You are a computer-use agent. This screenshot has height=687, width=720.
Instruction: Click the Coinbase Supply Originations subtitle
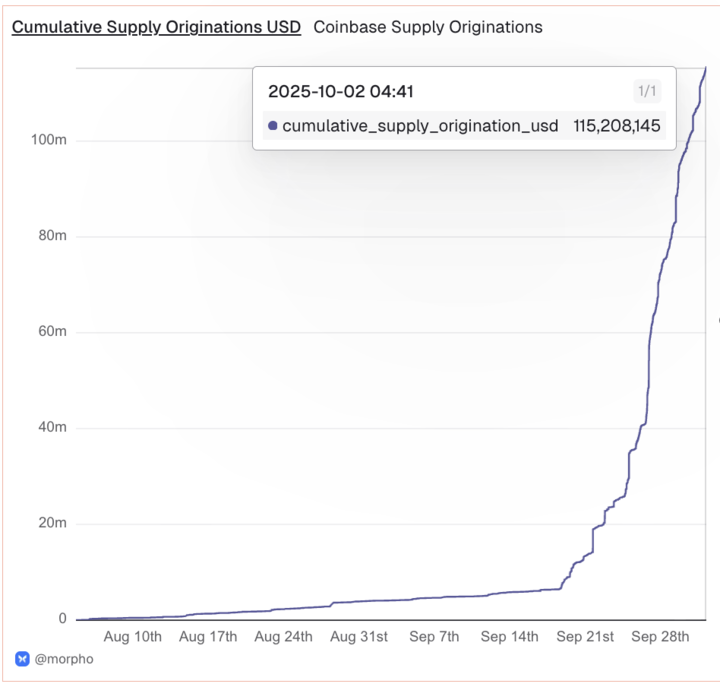pyautogui.click(x=428, y=27)
